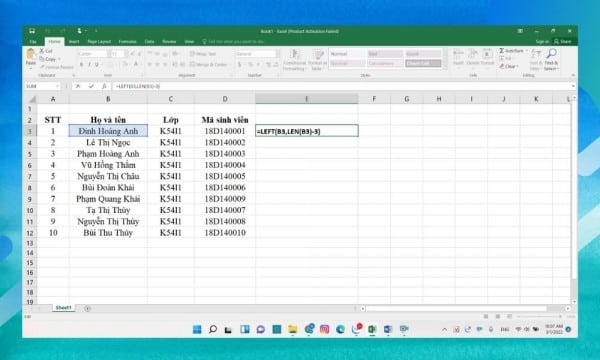Confirm formula with the check mark button

91,86
